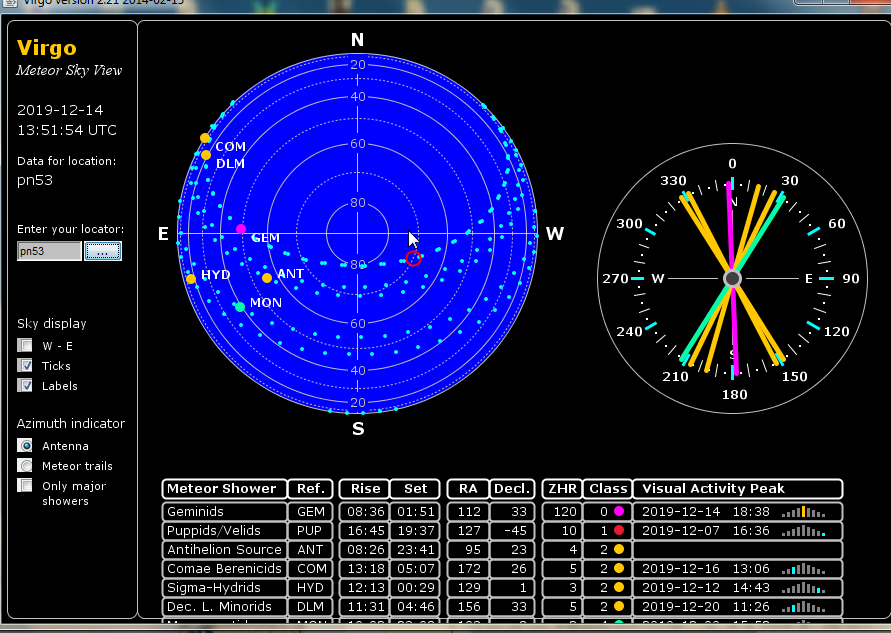Viewport: 891px width, 633px height.
Task: Click the Geminids ZHR value 120
Action: pyautogui.click(x=562, y=511)
